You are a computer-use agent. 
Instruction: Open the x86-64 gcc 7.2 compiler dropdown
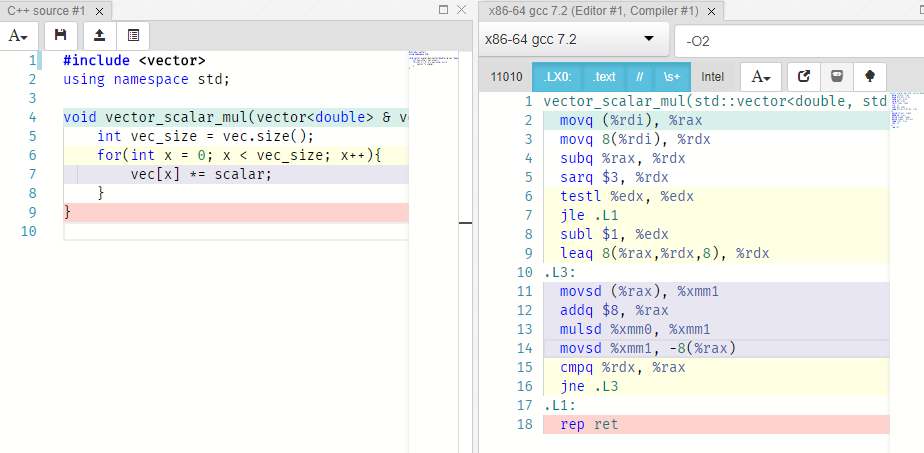point(573,39)
